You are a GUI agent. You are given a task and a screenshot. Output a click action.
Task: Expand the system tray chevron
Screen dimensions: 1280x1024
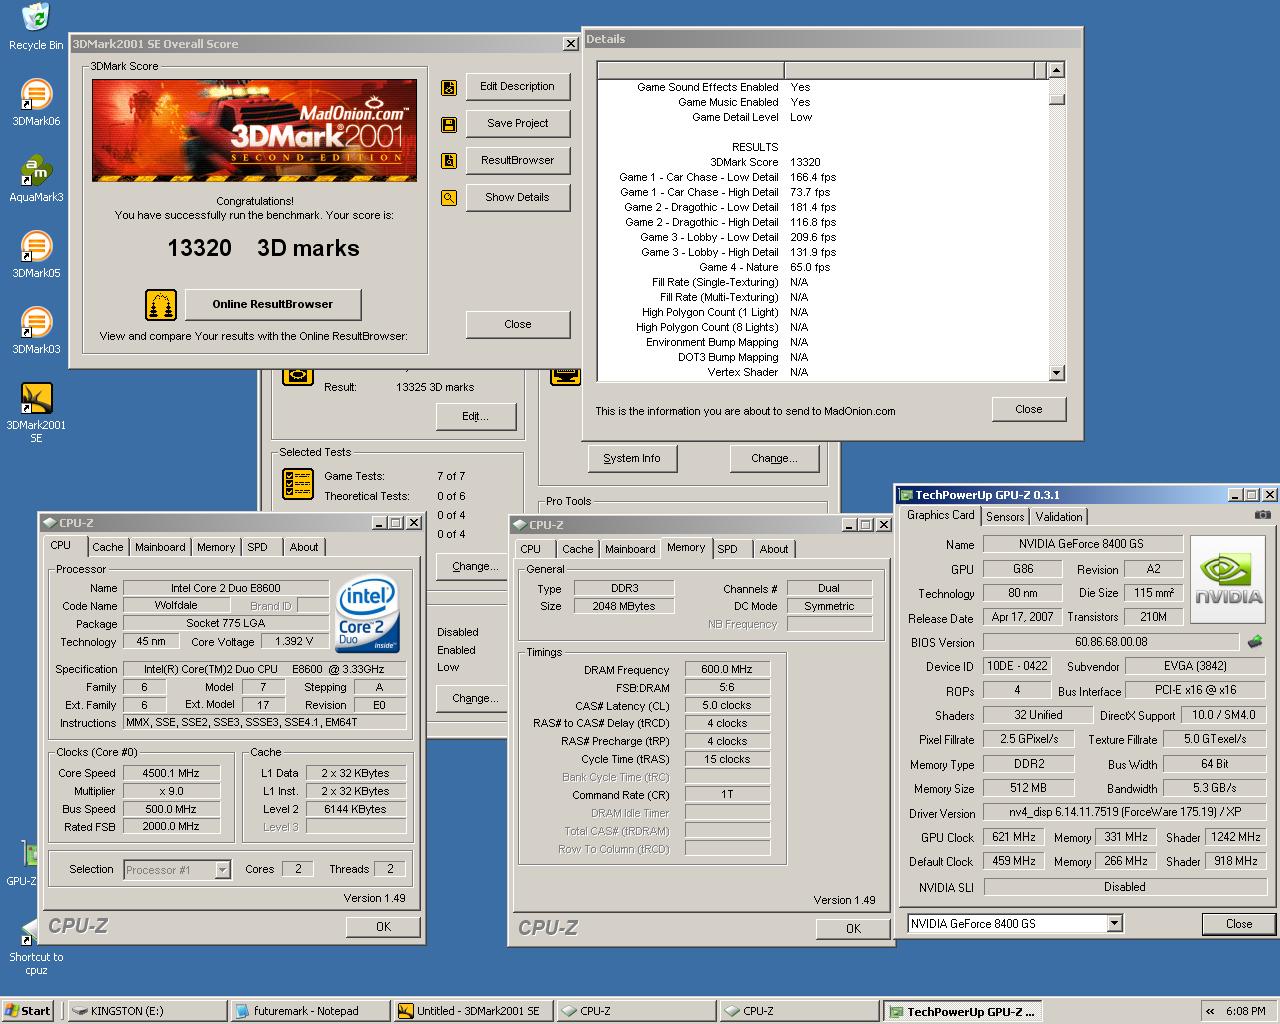coord(1210,1011)
